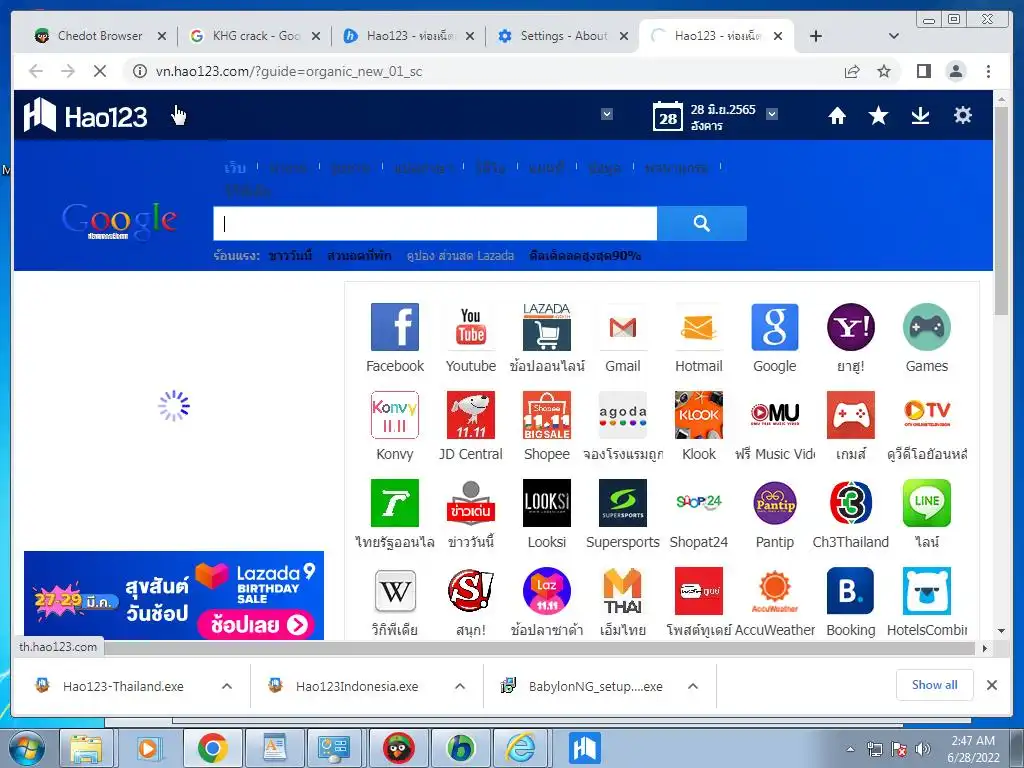Open the Games controller icon

tap(927, 327)
